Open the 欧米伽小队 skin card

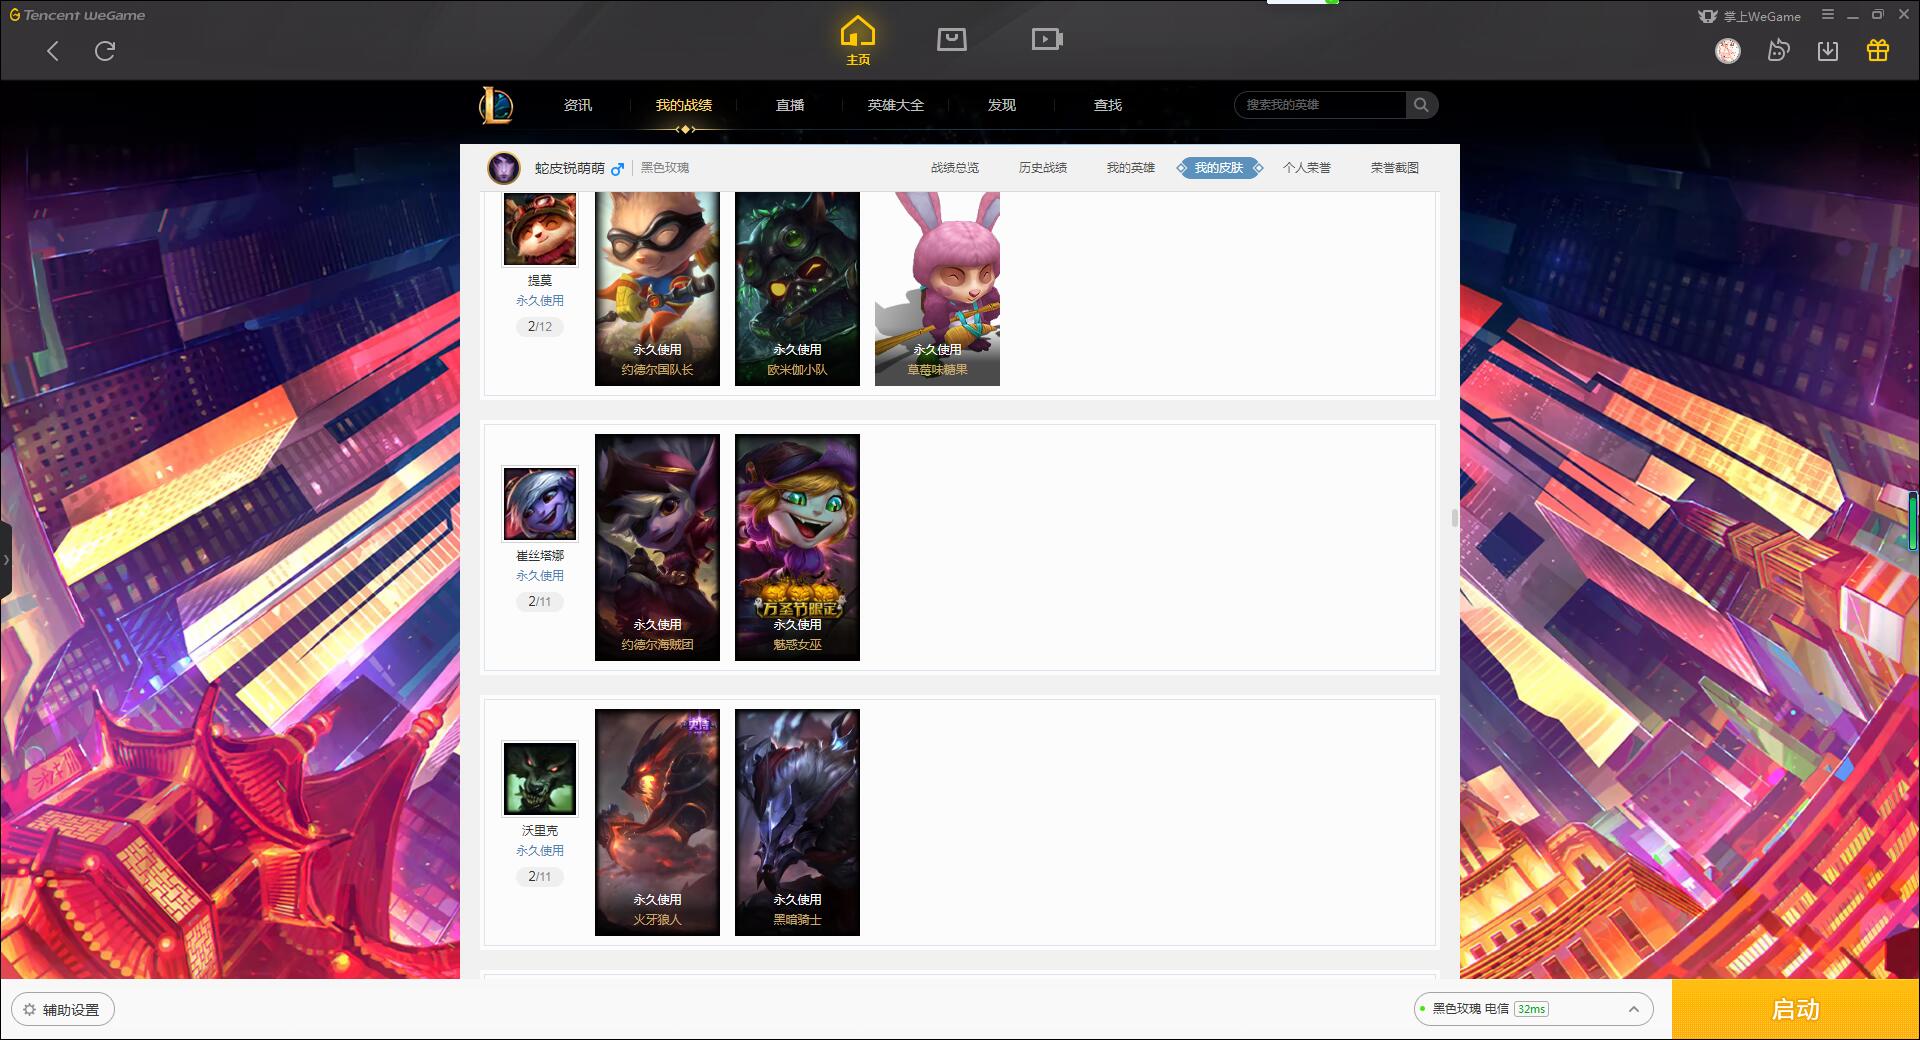point(797,289)
